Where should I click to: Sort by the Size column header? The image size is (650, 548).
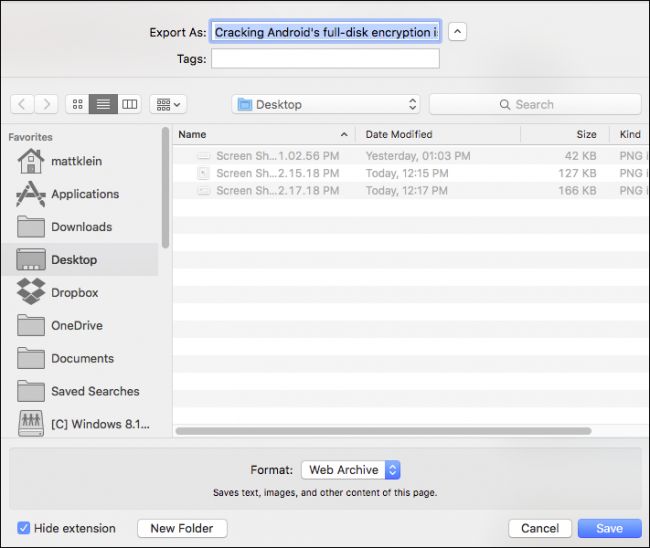[x=565, y=134]
